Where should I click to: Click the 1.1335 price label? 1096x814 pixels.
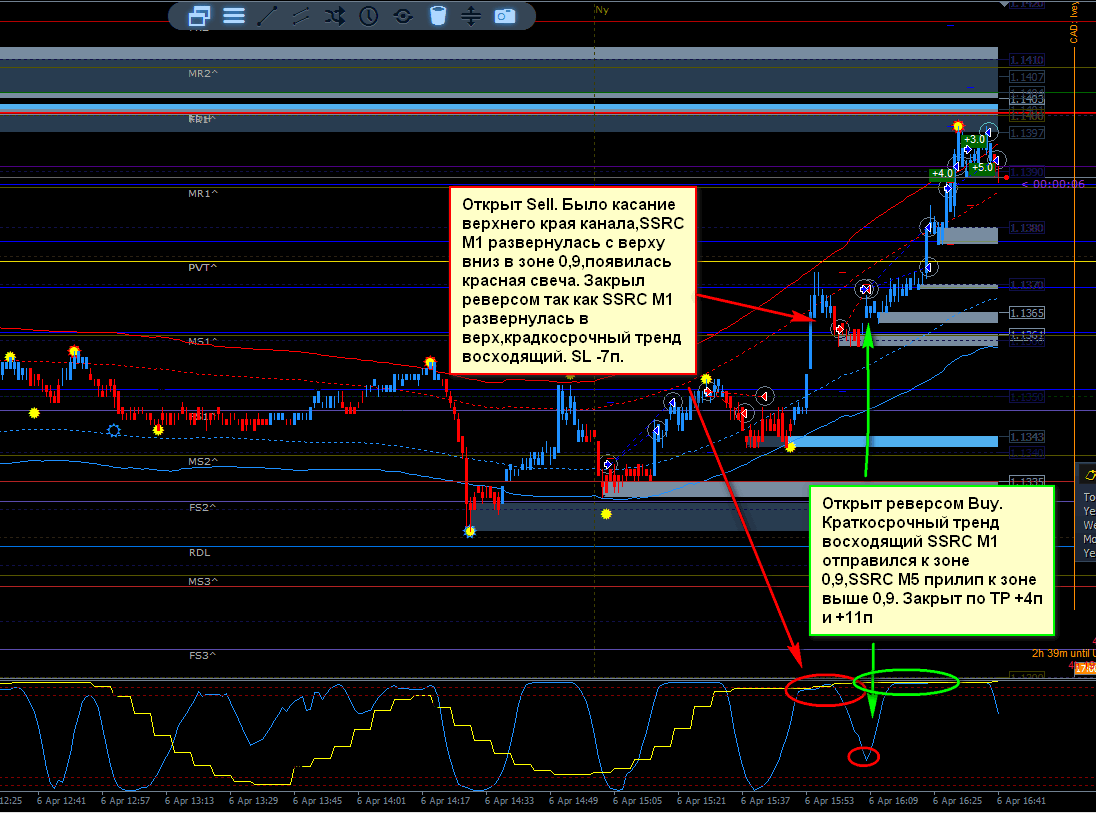[x=1026, y=481]
